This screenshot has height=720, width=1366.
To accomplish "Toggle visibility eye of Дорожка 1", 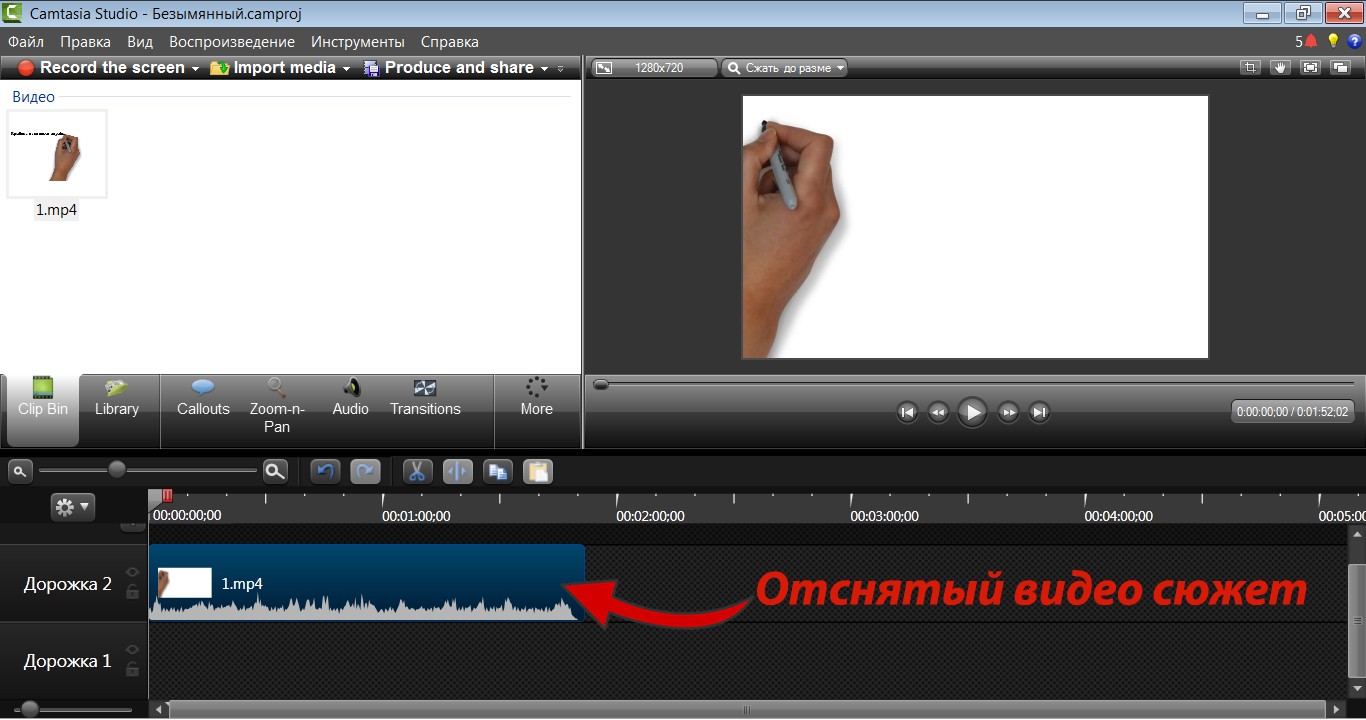I will pos(132,651).
